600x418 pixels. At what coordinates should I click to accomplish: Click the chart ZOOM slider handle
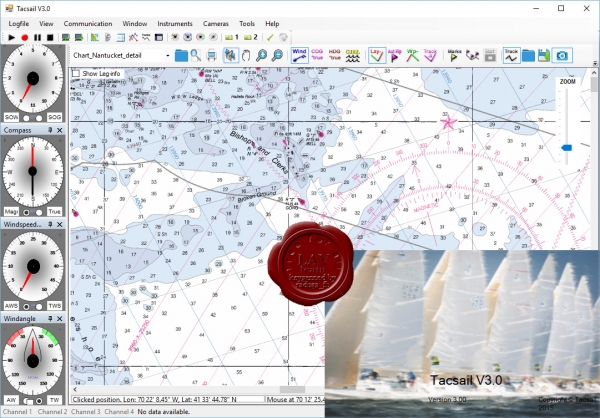coord(567,148)
